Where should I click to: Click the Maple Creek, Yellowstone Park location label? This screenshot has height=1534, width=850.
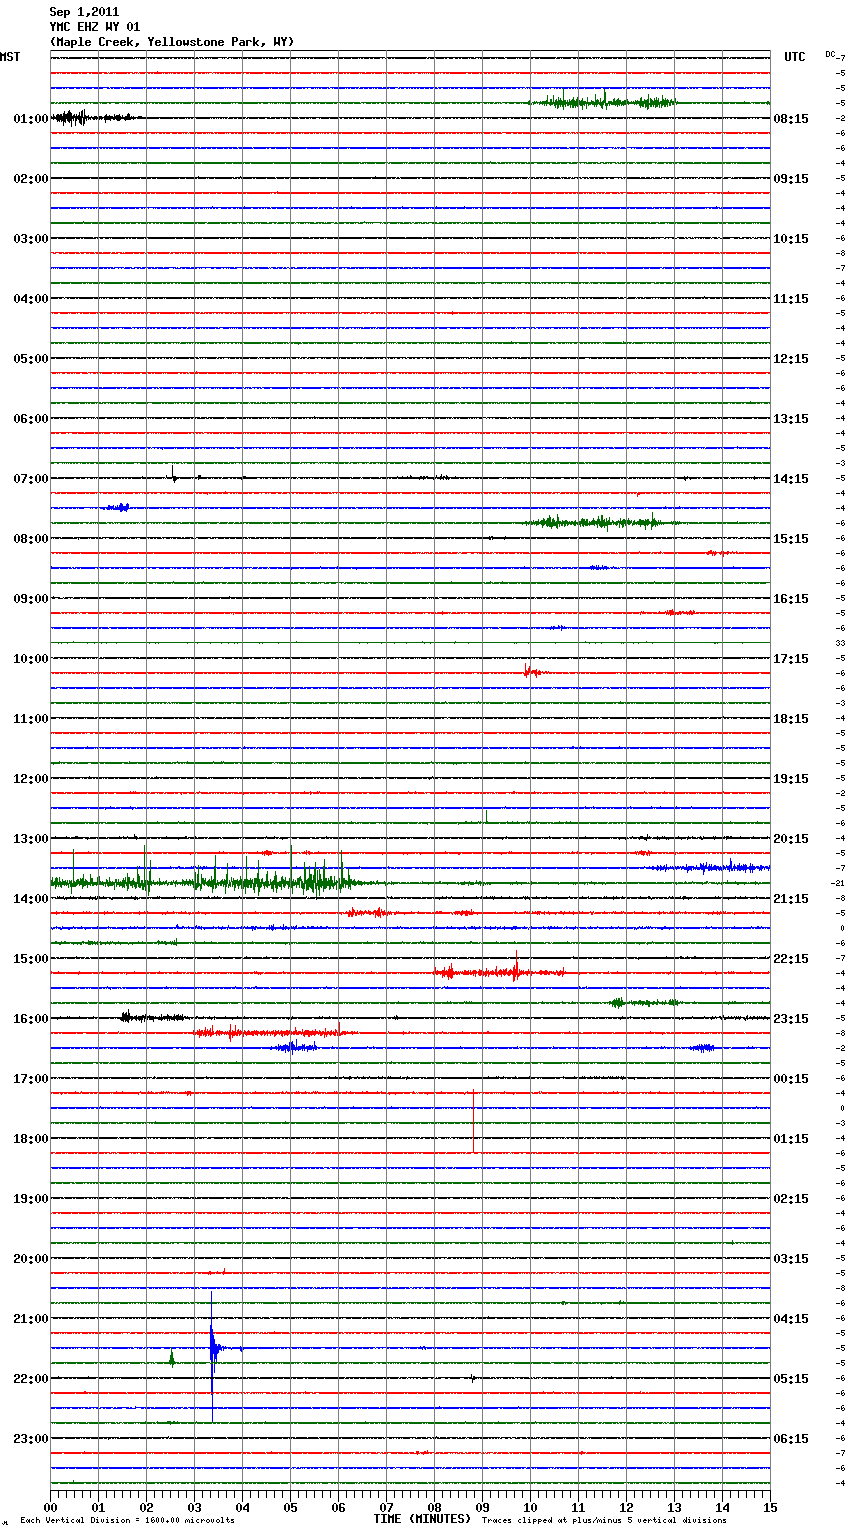[172, 42]
